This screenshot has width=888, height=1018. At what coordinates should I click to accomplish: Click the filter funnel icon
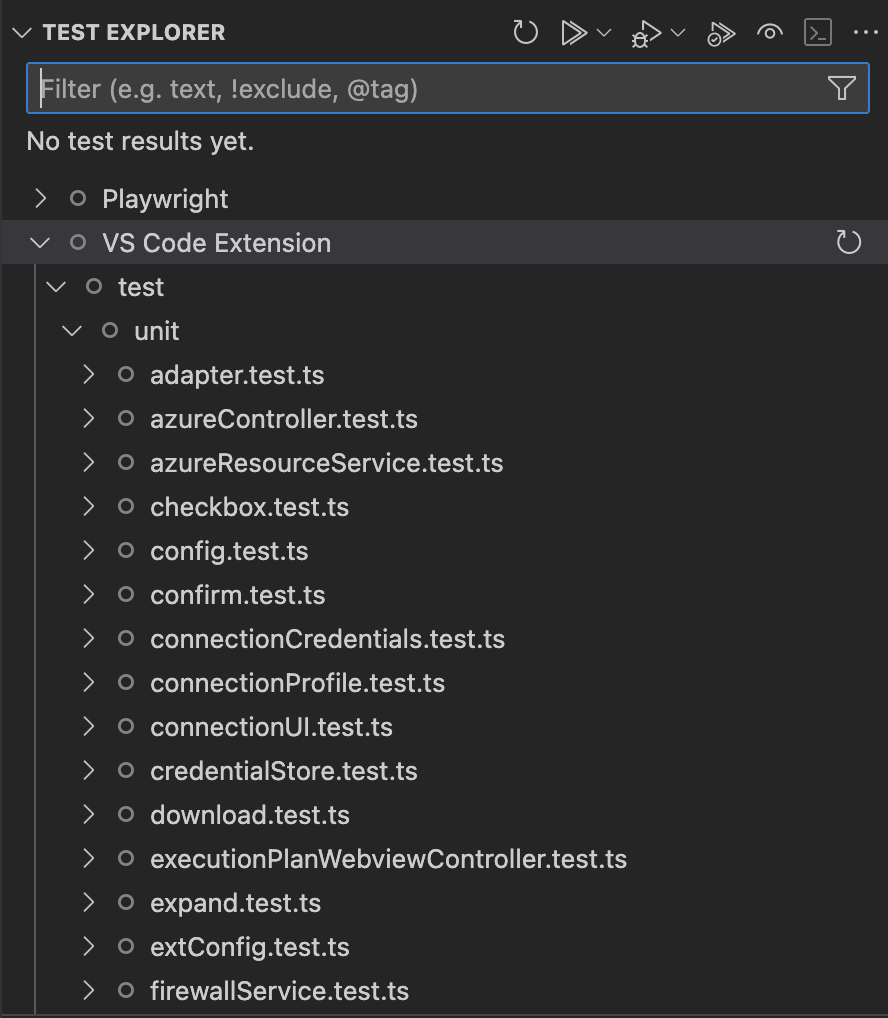pos(841,89)
